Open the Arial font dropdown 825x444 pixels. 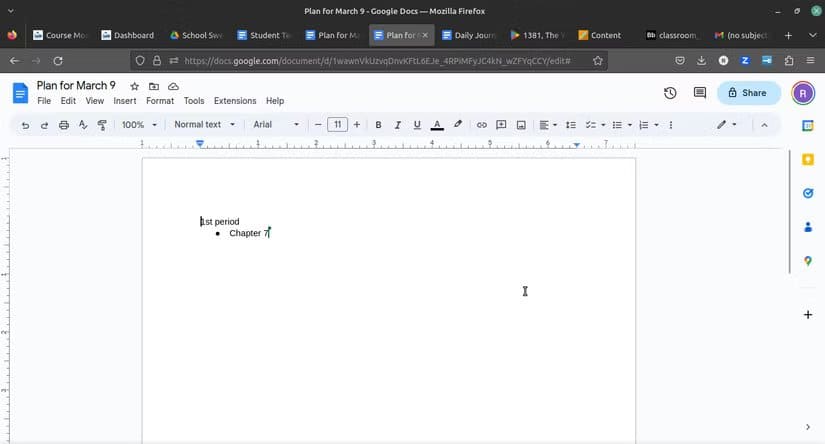pyautogui.click(x=275, y=125)
